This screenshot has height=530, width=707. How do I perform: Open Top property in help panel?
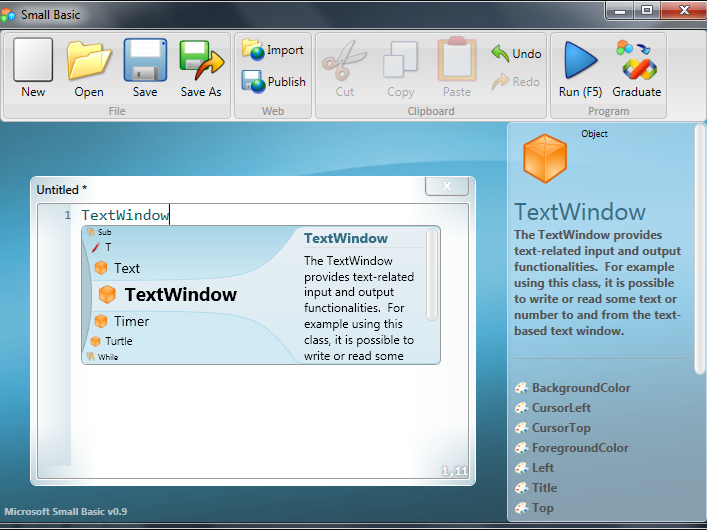tap(534, 508)
